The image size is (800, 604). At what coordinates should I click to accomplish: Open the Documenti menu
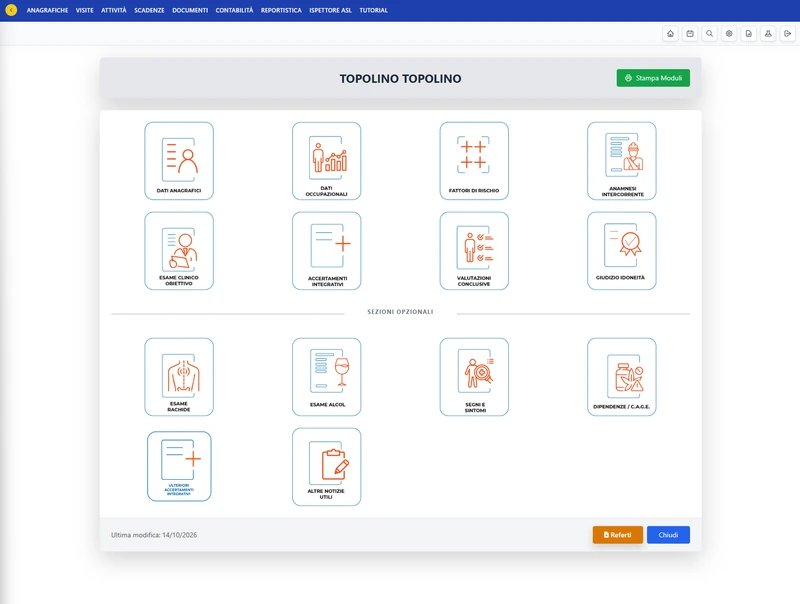coord(190,10)
